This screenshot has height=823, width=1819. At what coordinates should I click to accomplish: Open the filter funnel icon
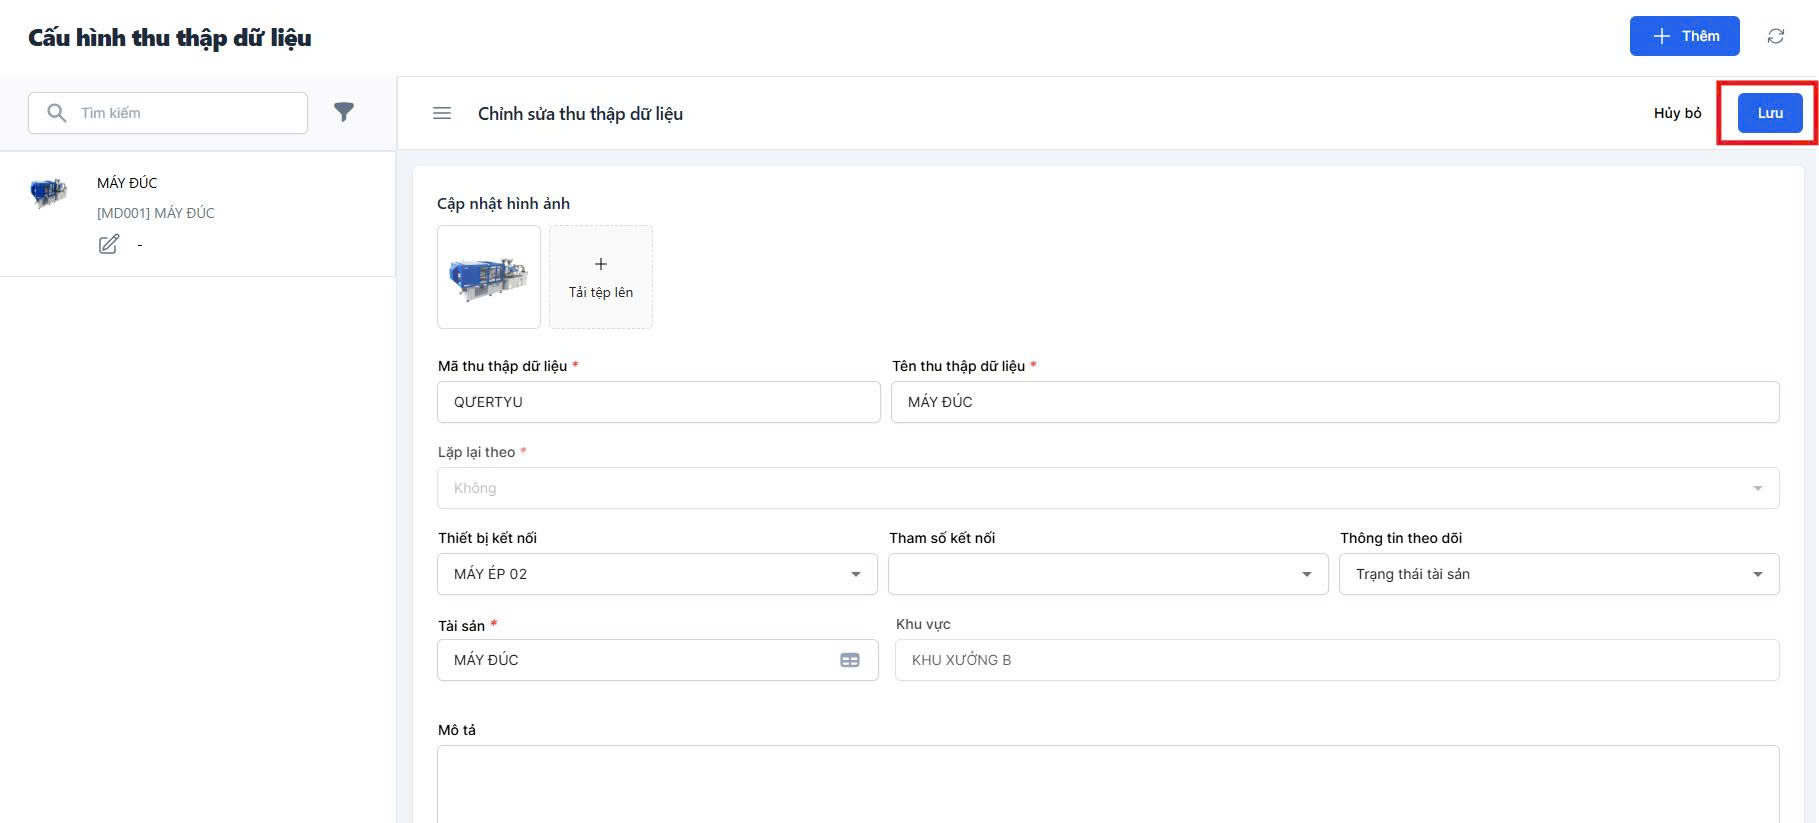(344, 113)
